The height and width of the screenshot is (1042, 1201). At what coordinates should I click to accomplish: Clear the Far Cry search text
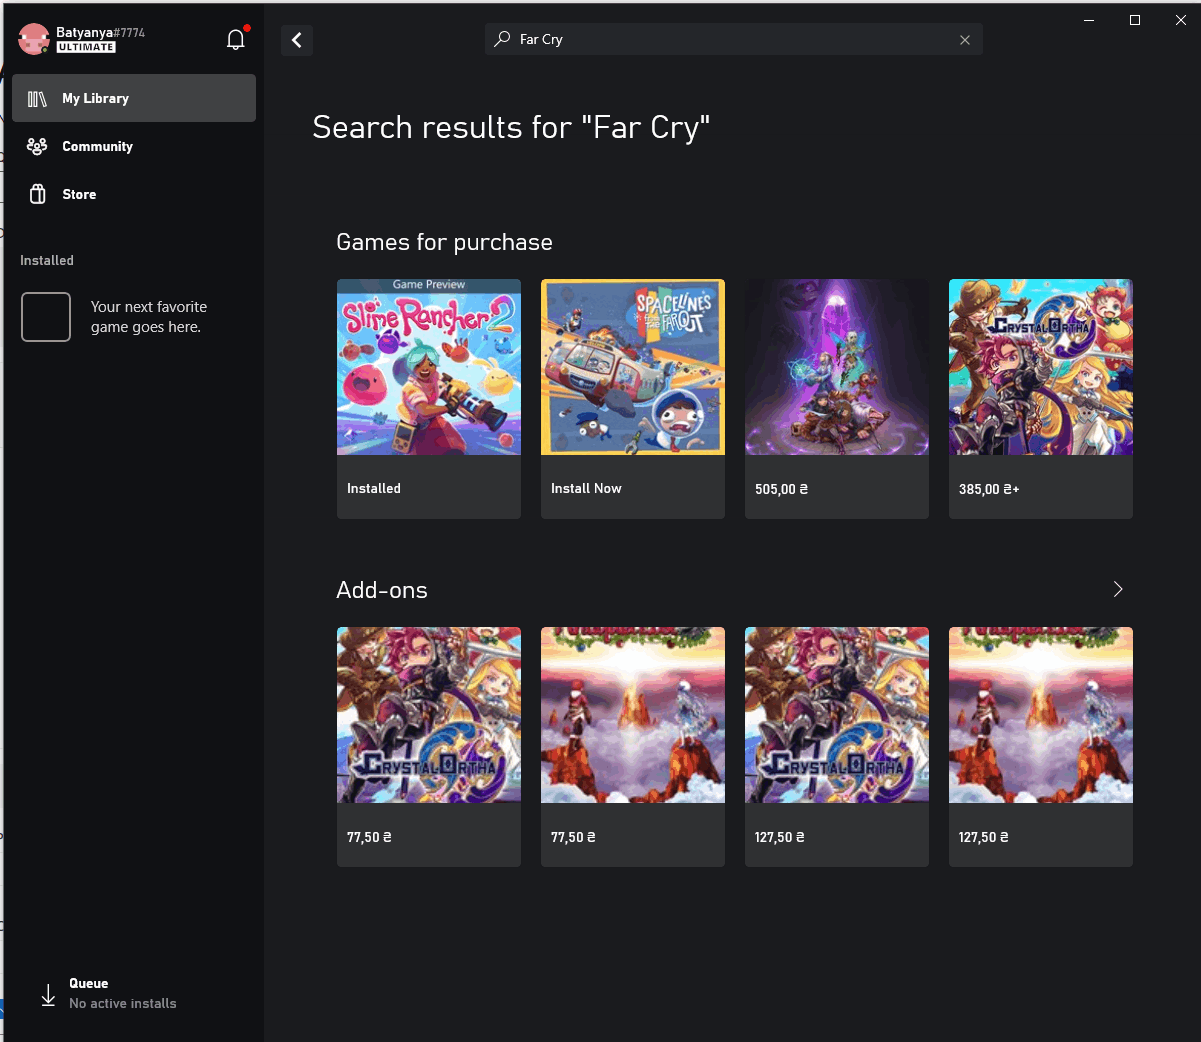[x=965, y=40]
